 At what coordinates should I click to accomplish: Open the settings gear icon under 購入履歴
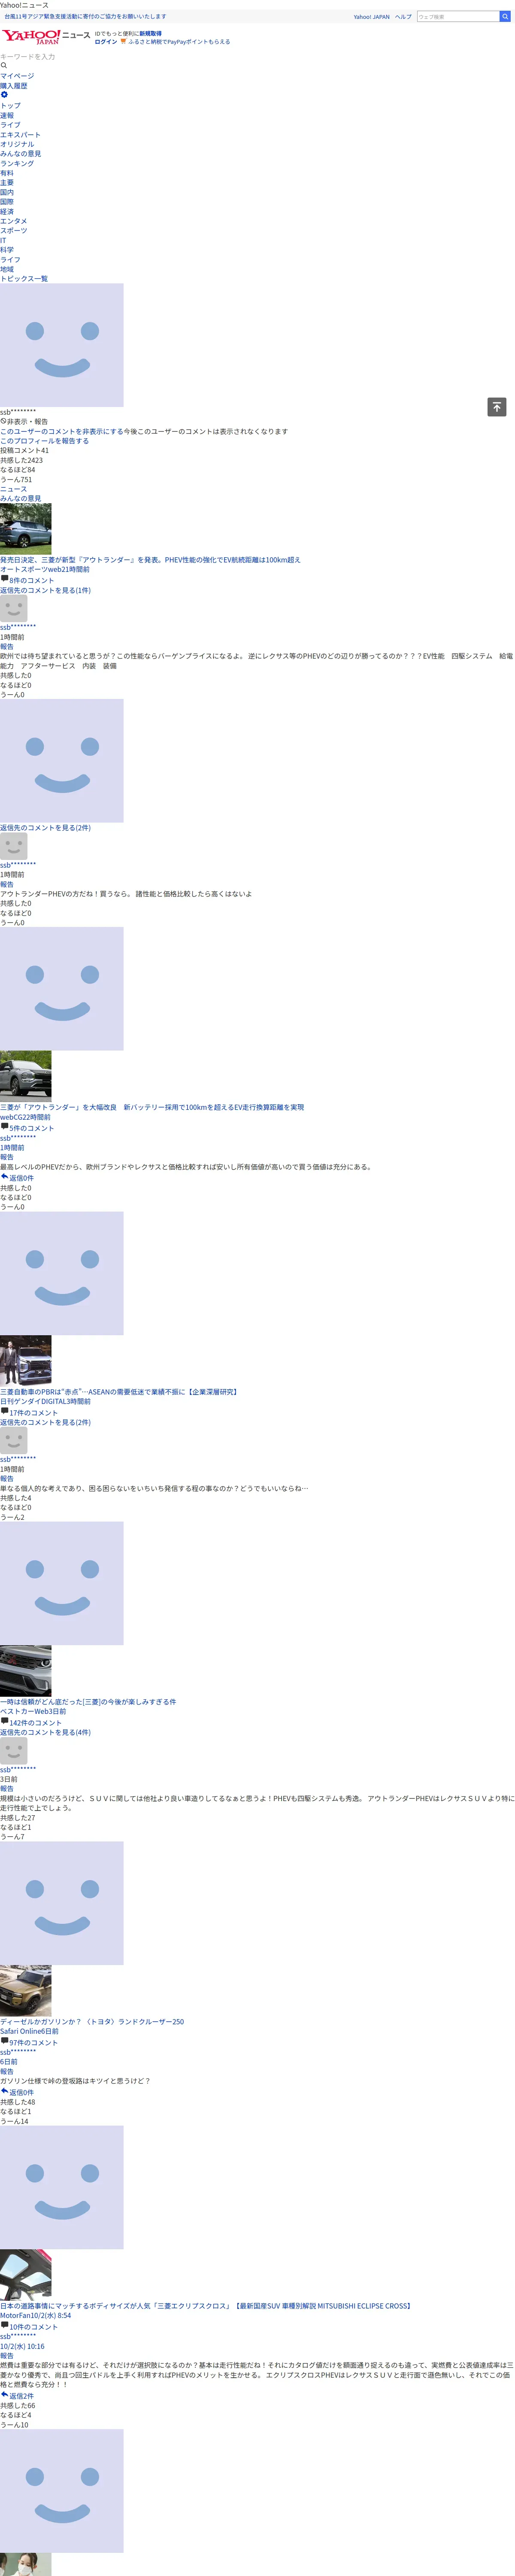[4, 95]
